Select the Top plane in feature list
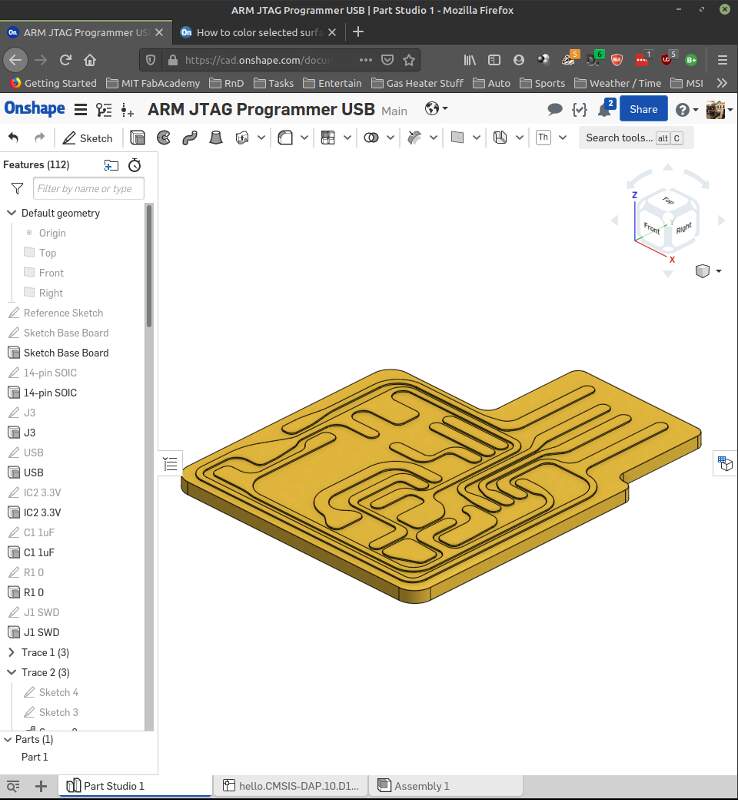Screen dimensions: 738x800 tap(47, 253)
